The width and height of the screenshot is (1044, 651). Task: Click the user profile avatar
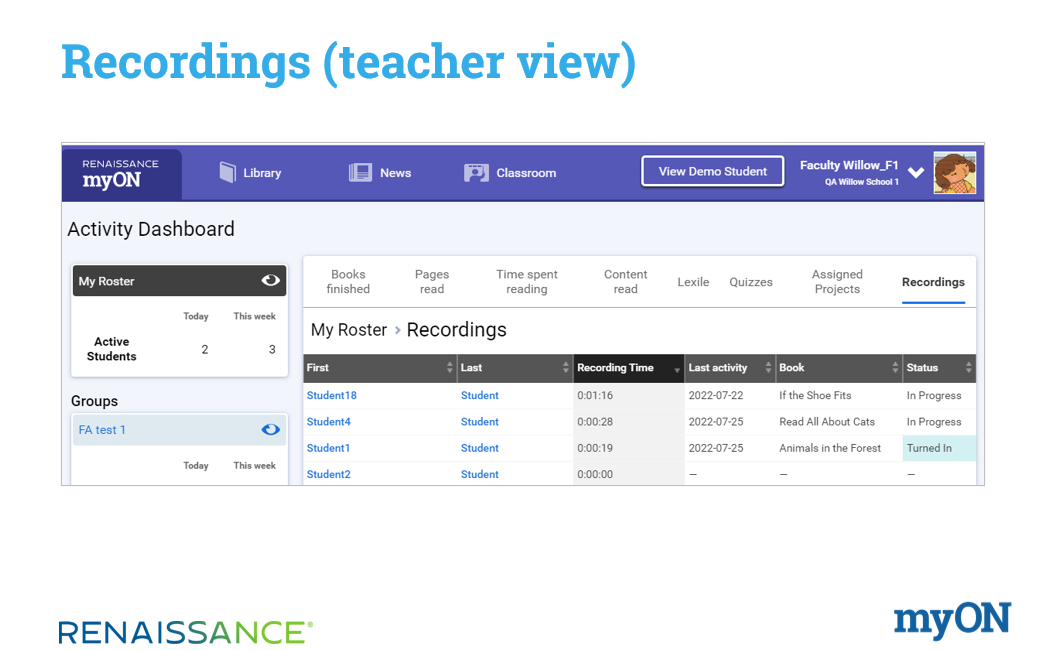click(x=955, y=172)
